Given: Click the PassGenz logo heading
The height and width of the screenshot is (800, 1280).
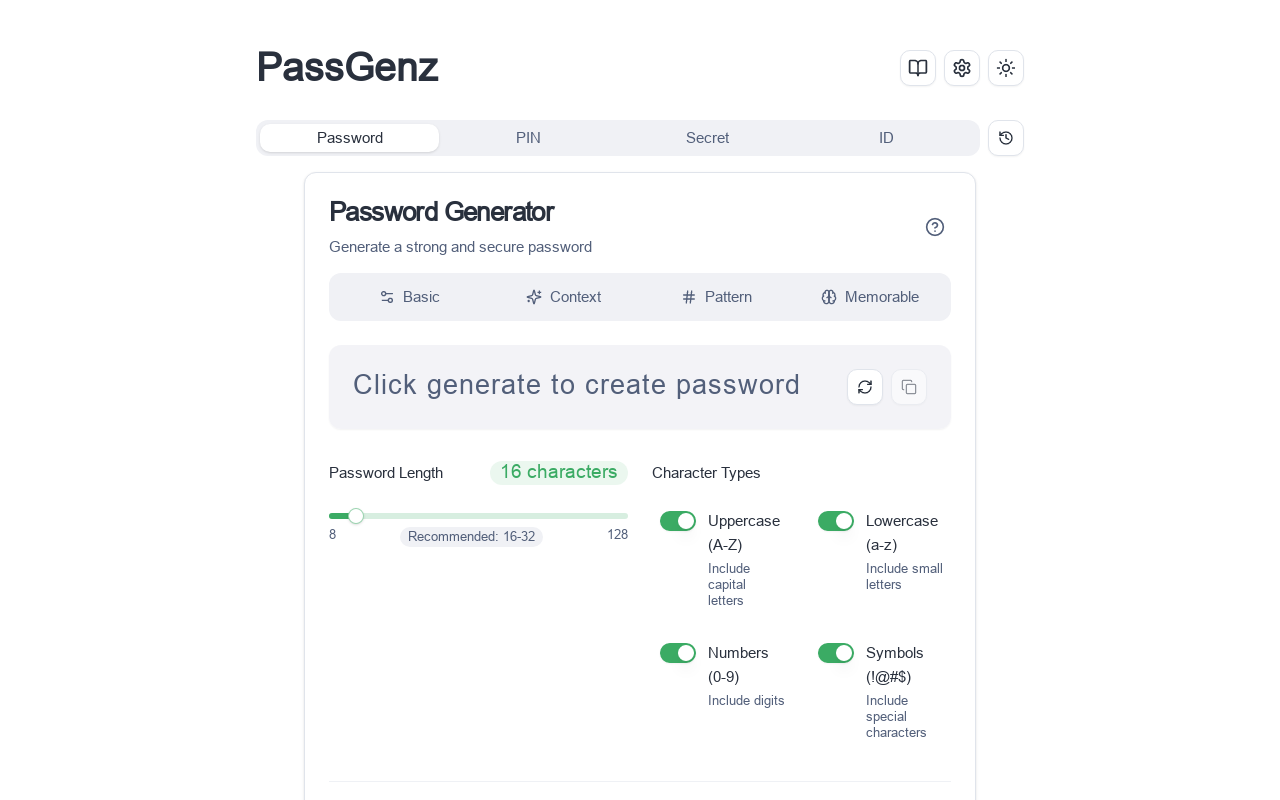Looking at the screenshot, I should click(347, 67).
